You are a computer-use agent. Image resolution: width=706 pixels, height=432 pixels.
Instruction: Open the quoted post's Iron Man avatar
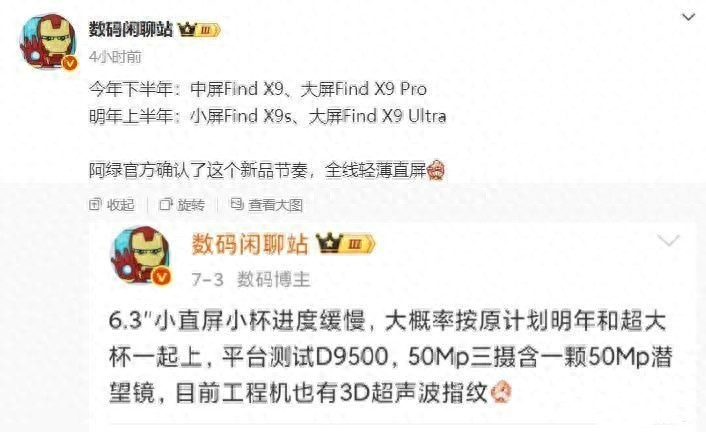(141, 255)
